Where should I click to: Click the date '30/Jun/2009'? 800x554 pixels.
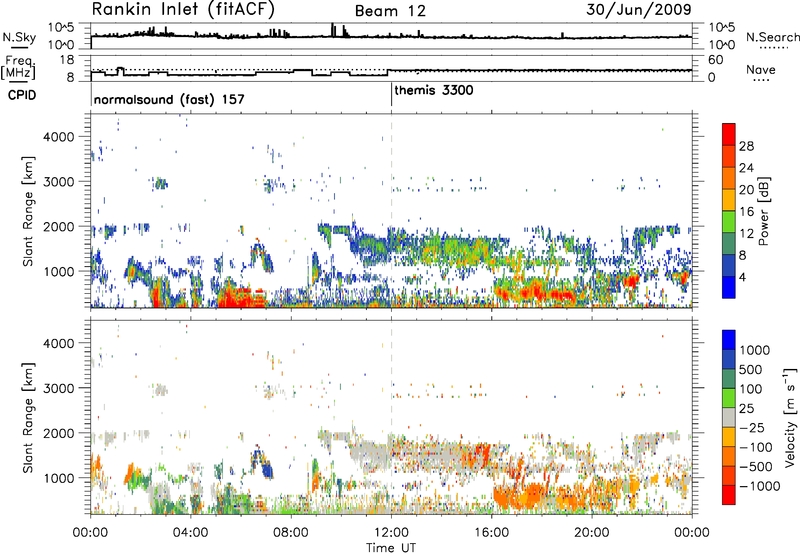638,9
